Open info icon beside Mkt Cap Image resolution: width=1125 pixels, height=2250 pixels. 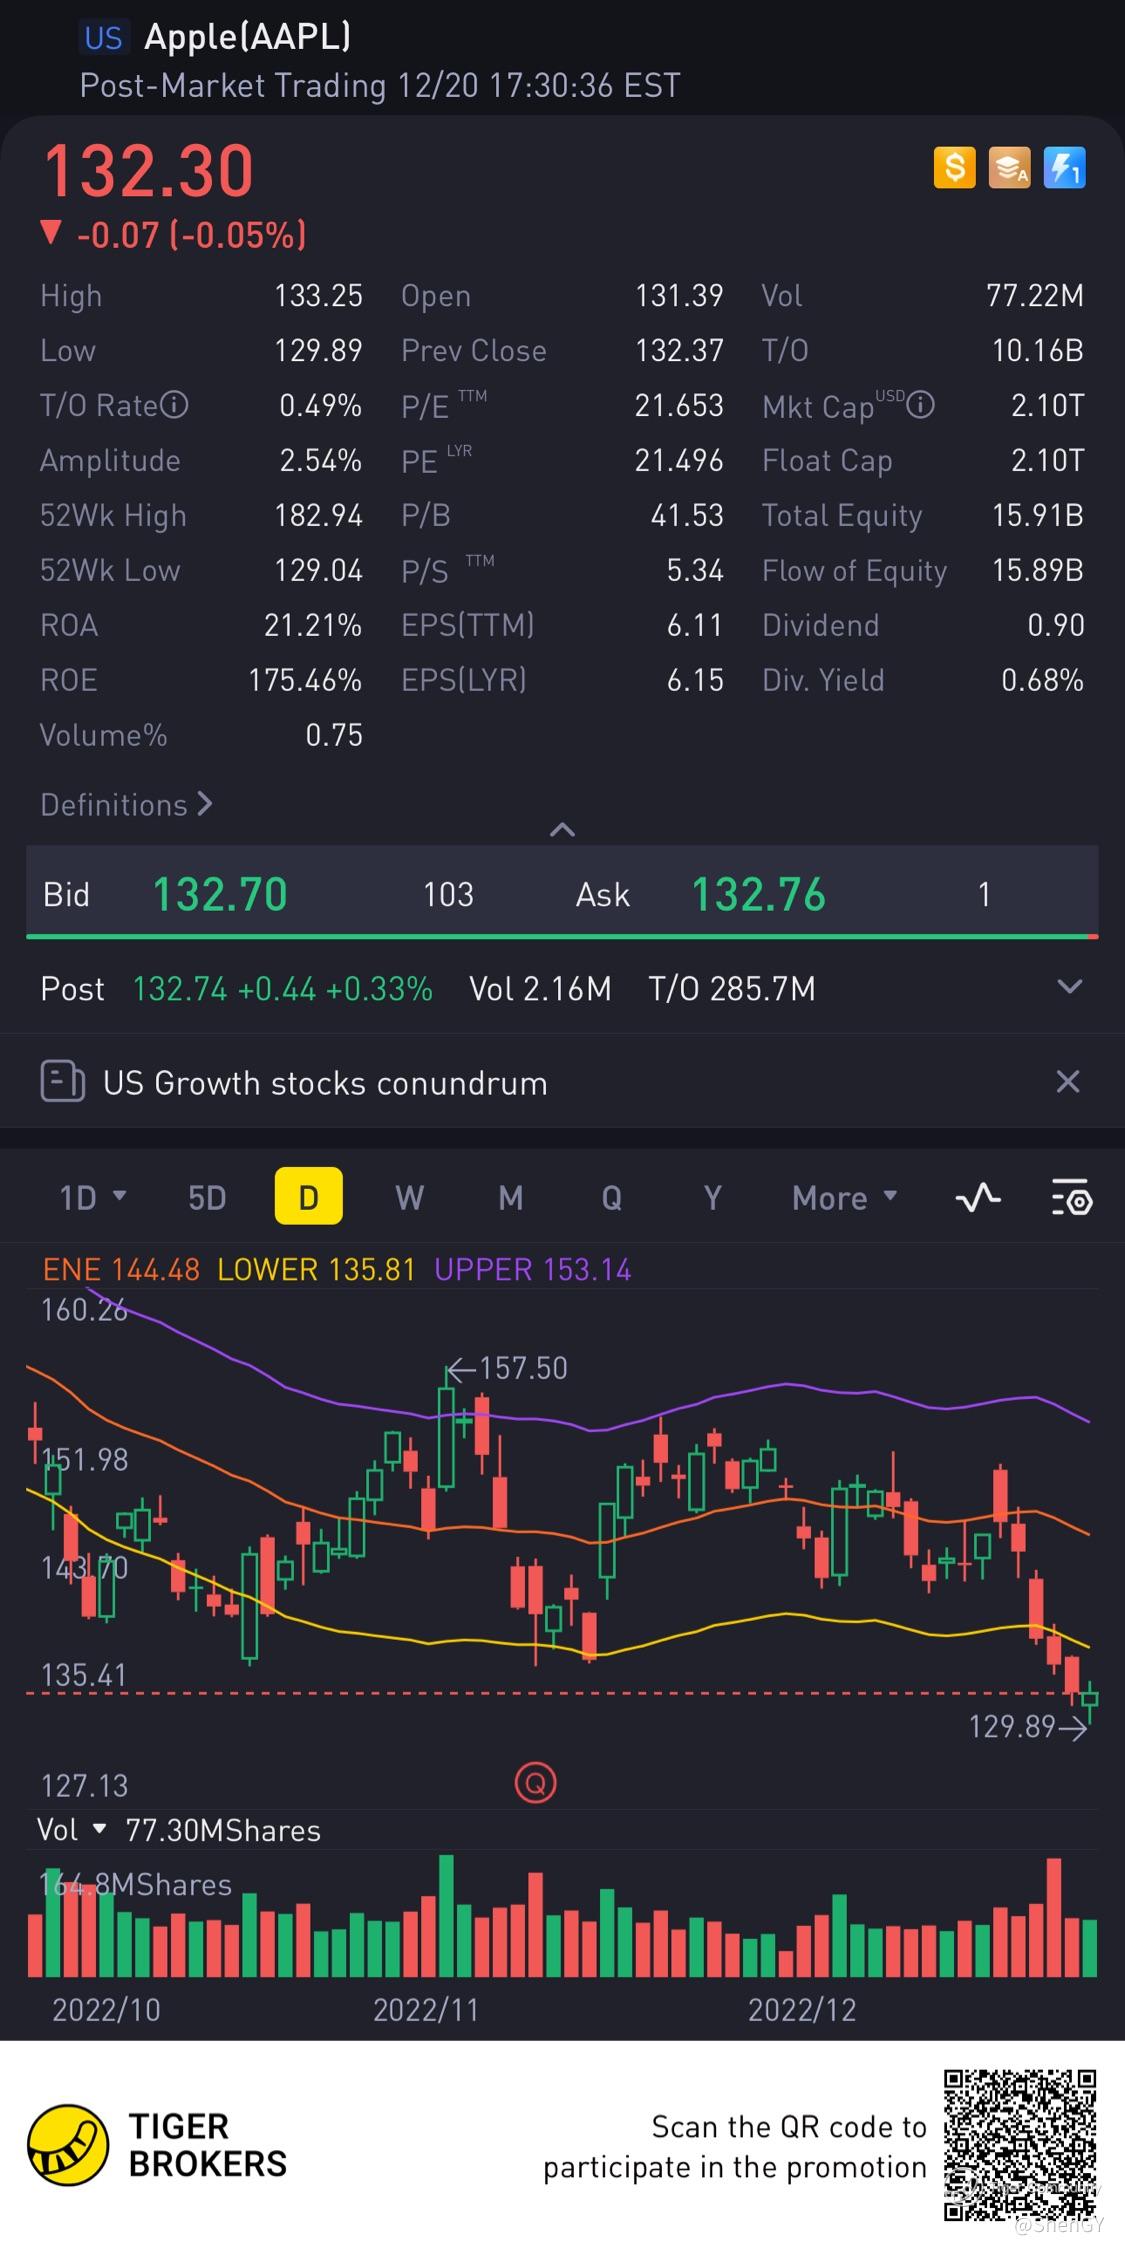coord(921,405)
